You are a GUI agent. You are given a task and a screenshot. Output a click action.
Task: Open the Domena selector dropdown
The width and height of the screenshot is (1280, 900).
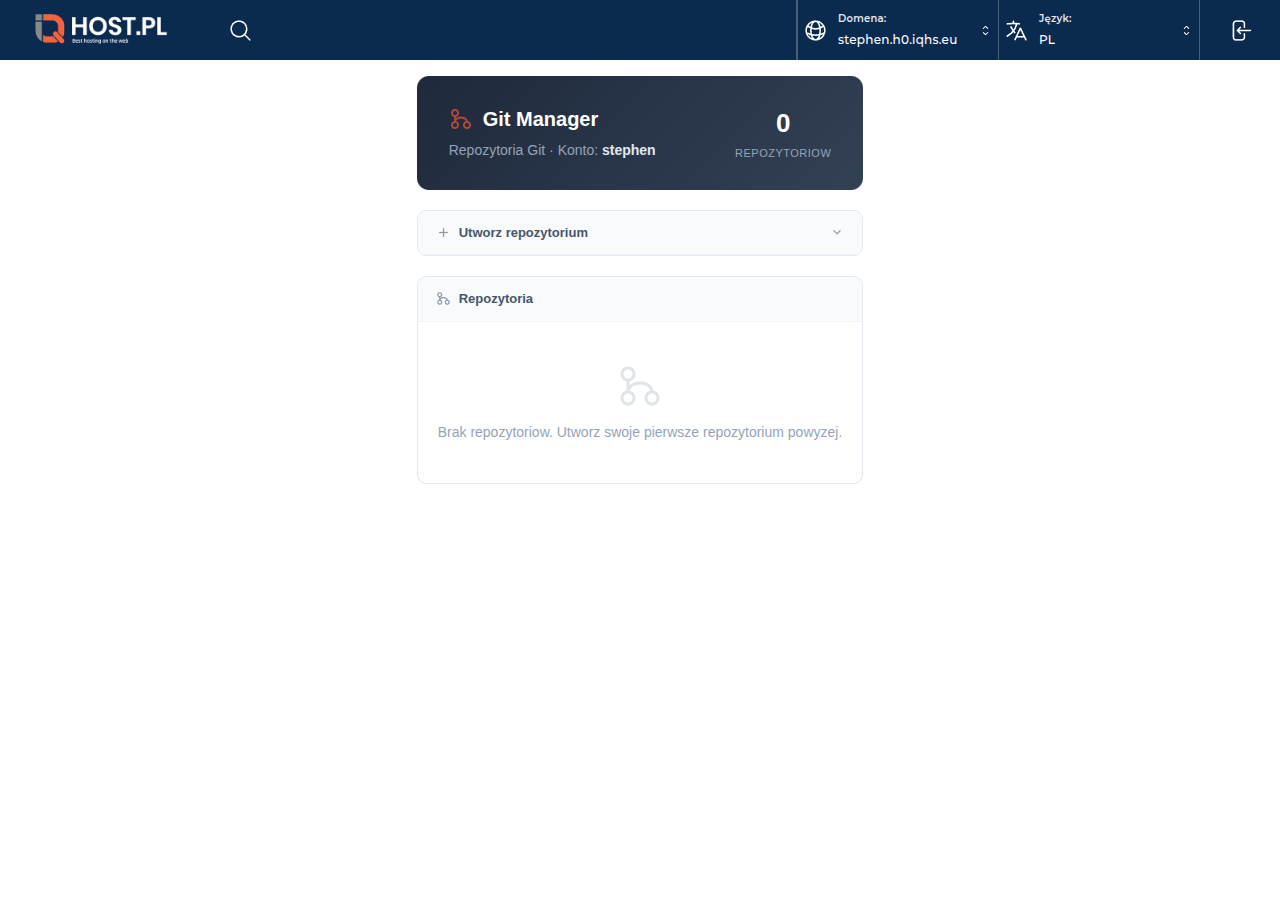click(x=984, y=31)
